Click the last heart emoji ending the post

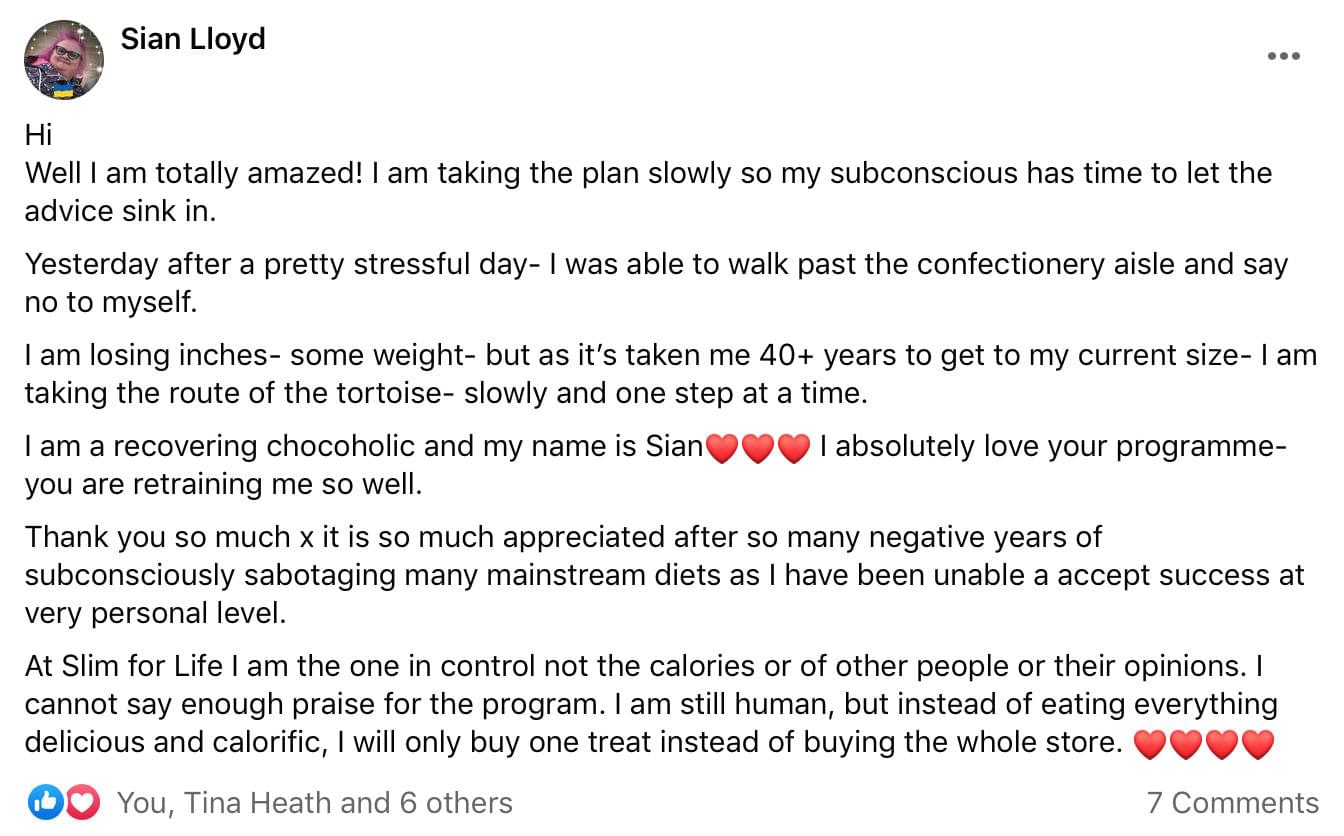click(1258, 744)
